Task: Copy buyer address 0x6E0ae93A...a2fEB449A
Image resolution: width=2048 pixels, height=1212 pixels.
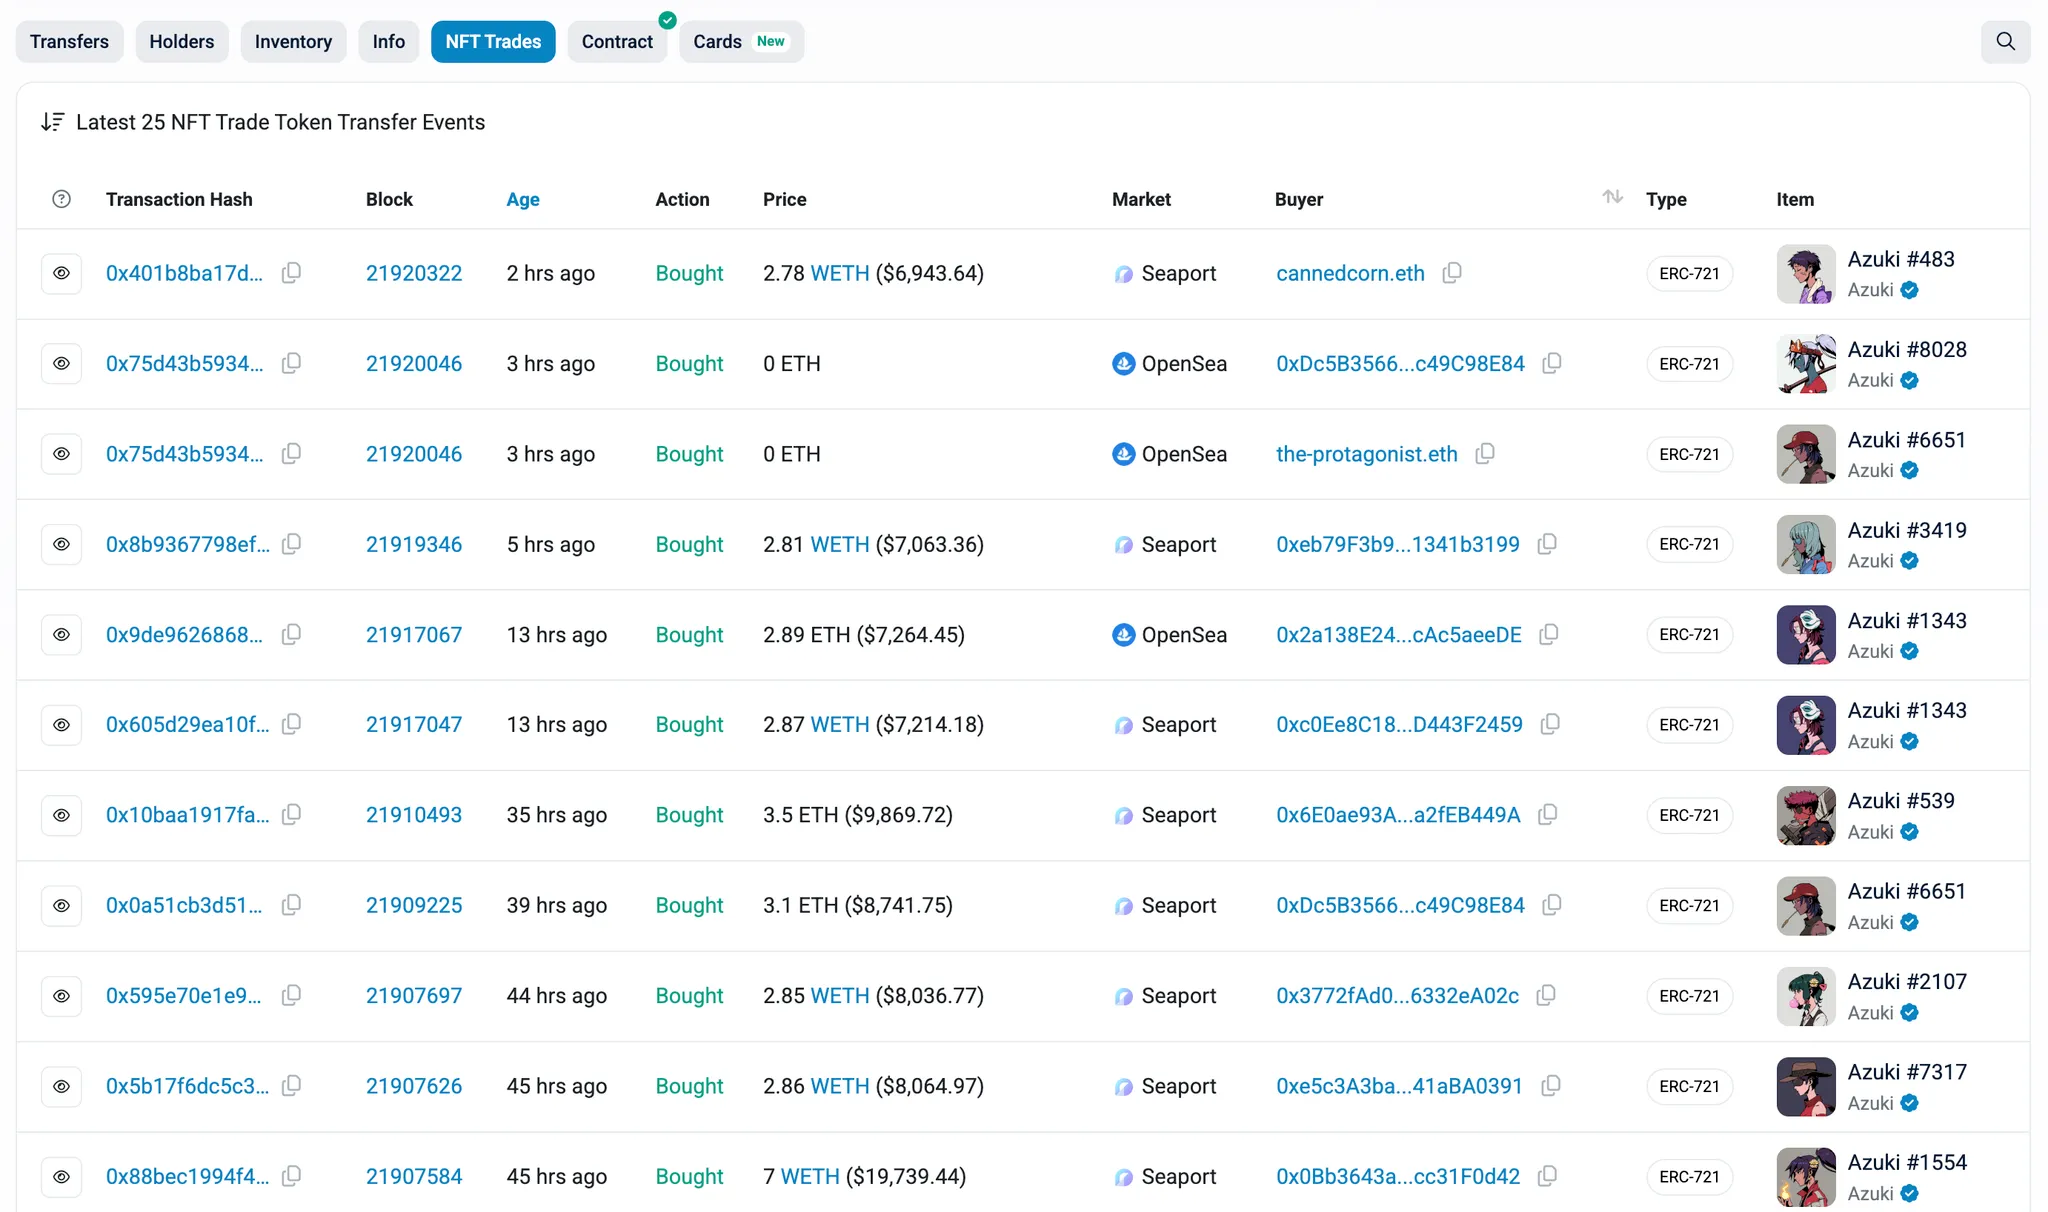Action: tap(1548, 815)
